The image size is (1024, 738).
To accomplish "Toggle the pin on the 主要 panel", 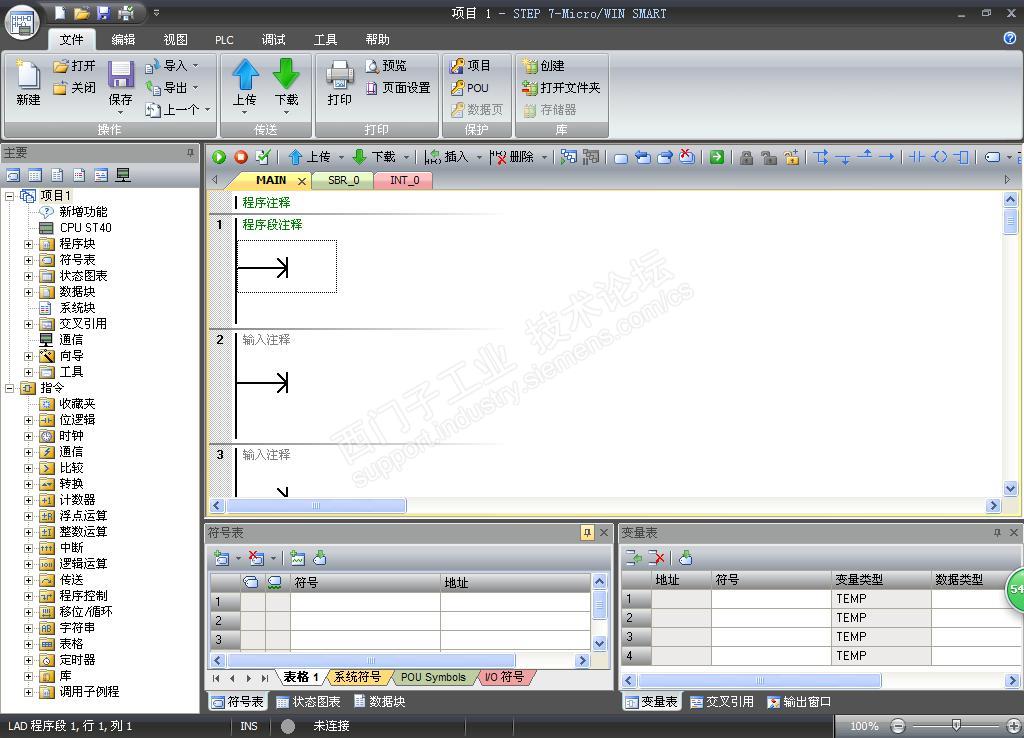I will [x=191, y=153].
